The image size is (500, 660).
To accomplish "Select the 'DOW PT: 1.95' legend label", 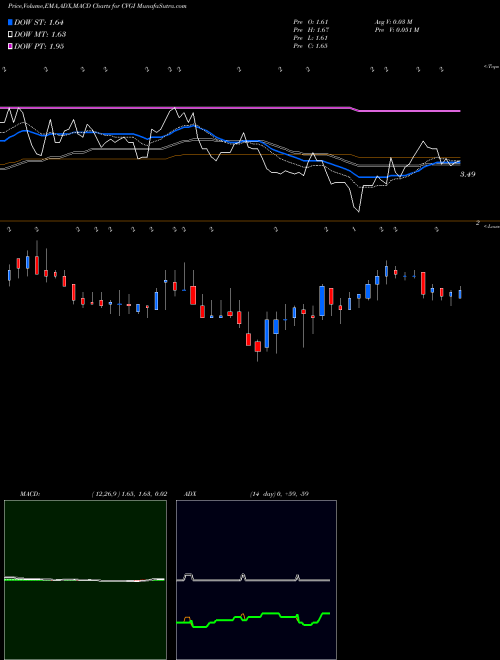I will (39, 46).
